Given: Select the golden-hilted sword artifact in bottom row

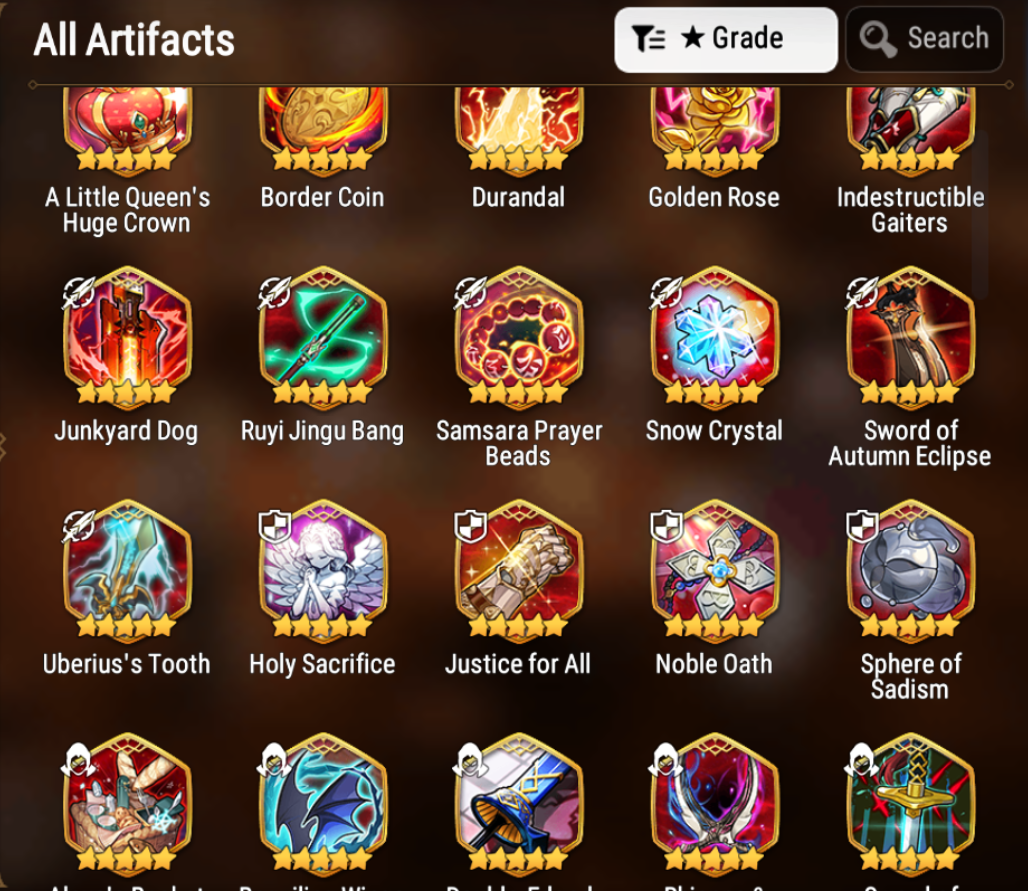Looking at the screenshot, I should pos(911,803).
